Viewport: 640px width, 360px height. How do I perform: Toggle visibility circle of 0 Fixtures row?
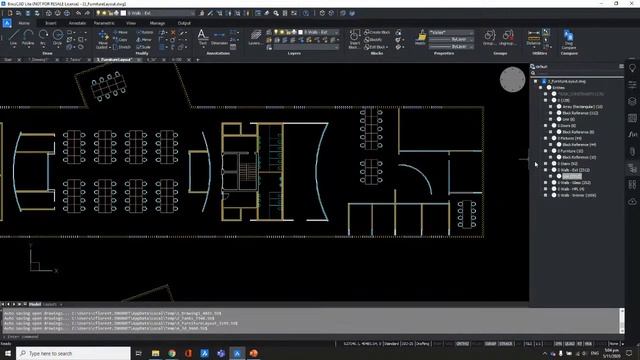point(554,138)
